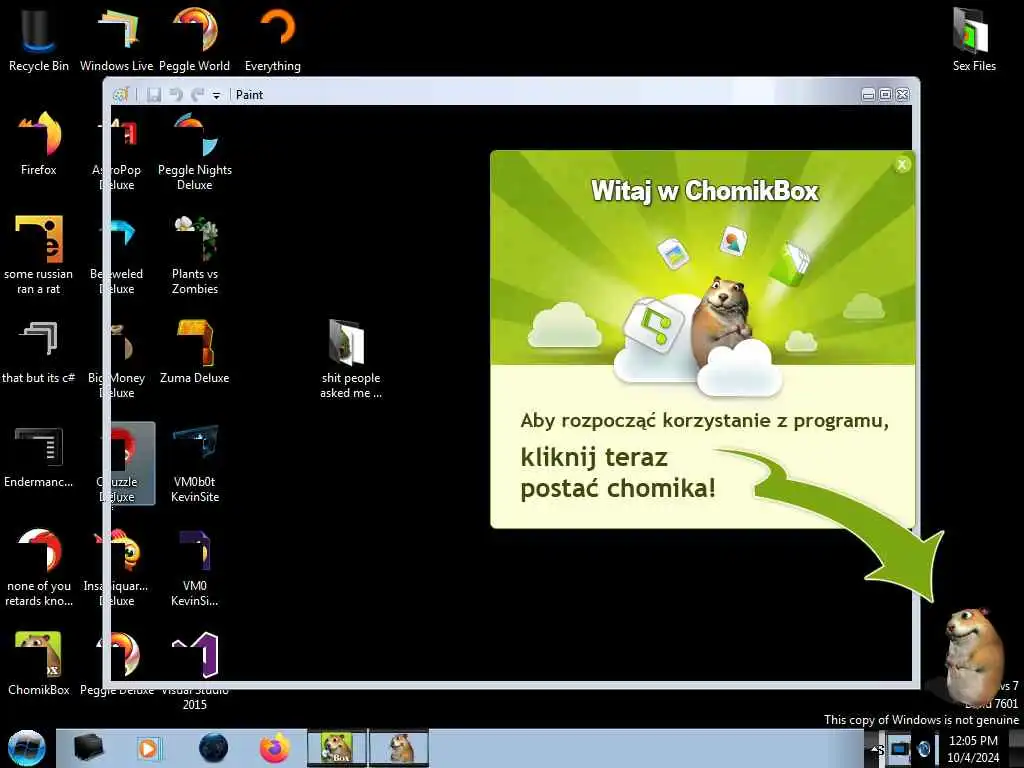Launch Windows Media Player from taskbar
1024x768 pixels.
148,748
